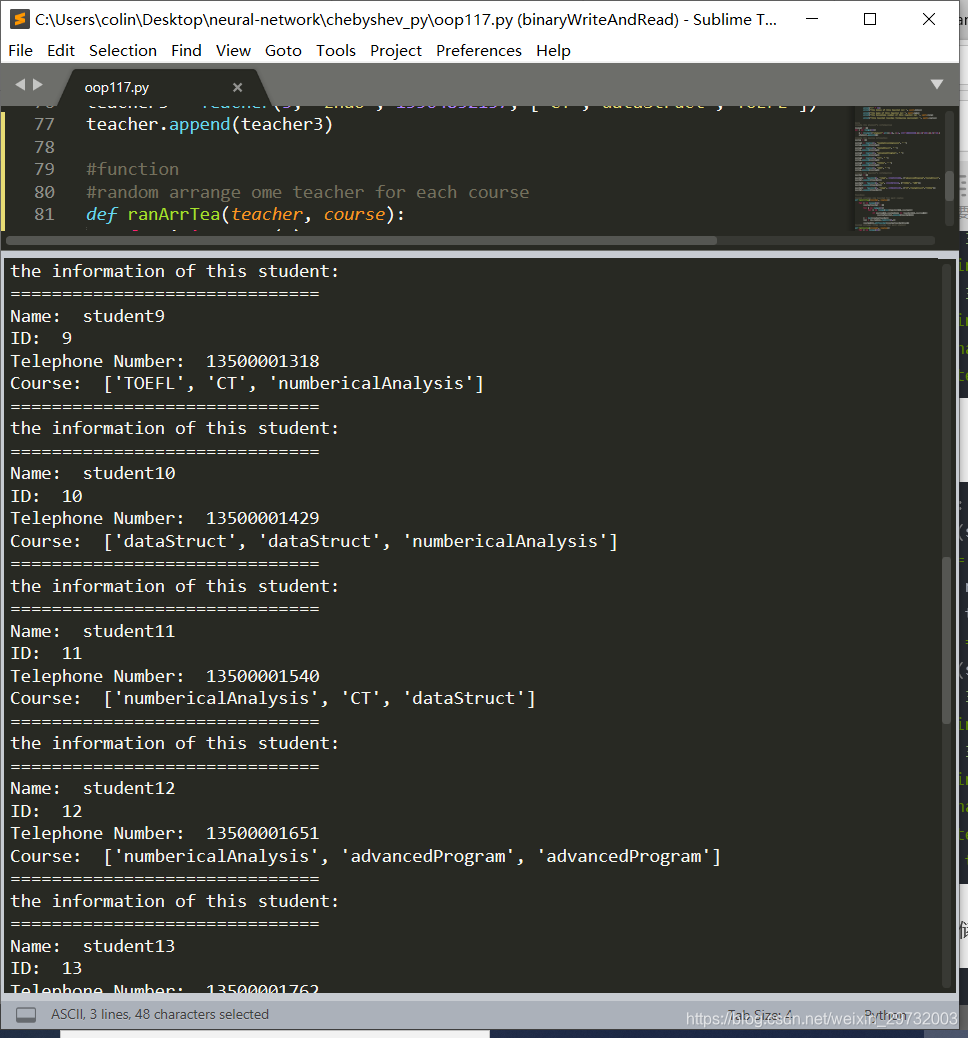Open the Tools menu
968x1038 pixels.
(x=336, y=50)
